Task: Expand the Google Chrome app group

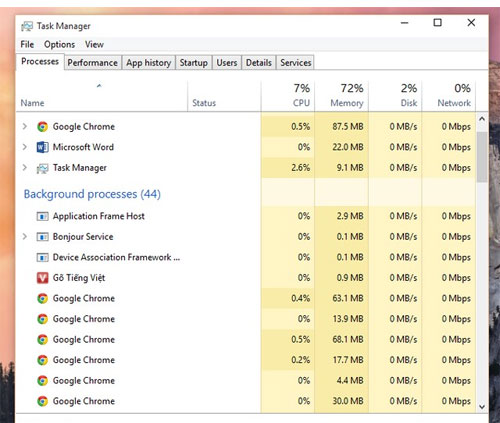Action: (25, 126)
